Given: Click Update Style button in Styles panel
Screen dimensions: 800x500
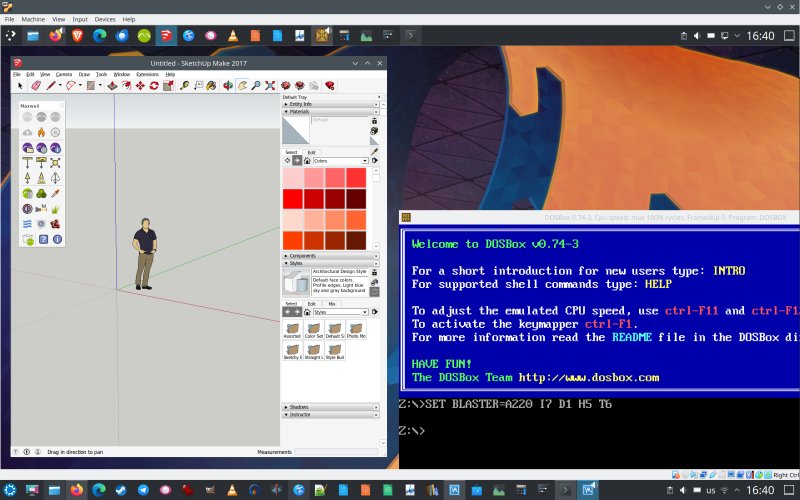Looking at the screenshot, I should click(374, 292).
